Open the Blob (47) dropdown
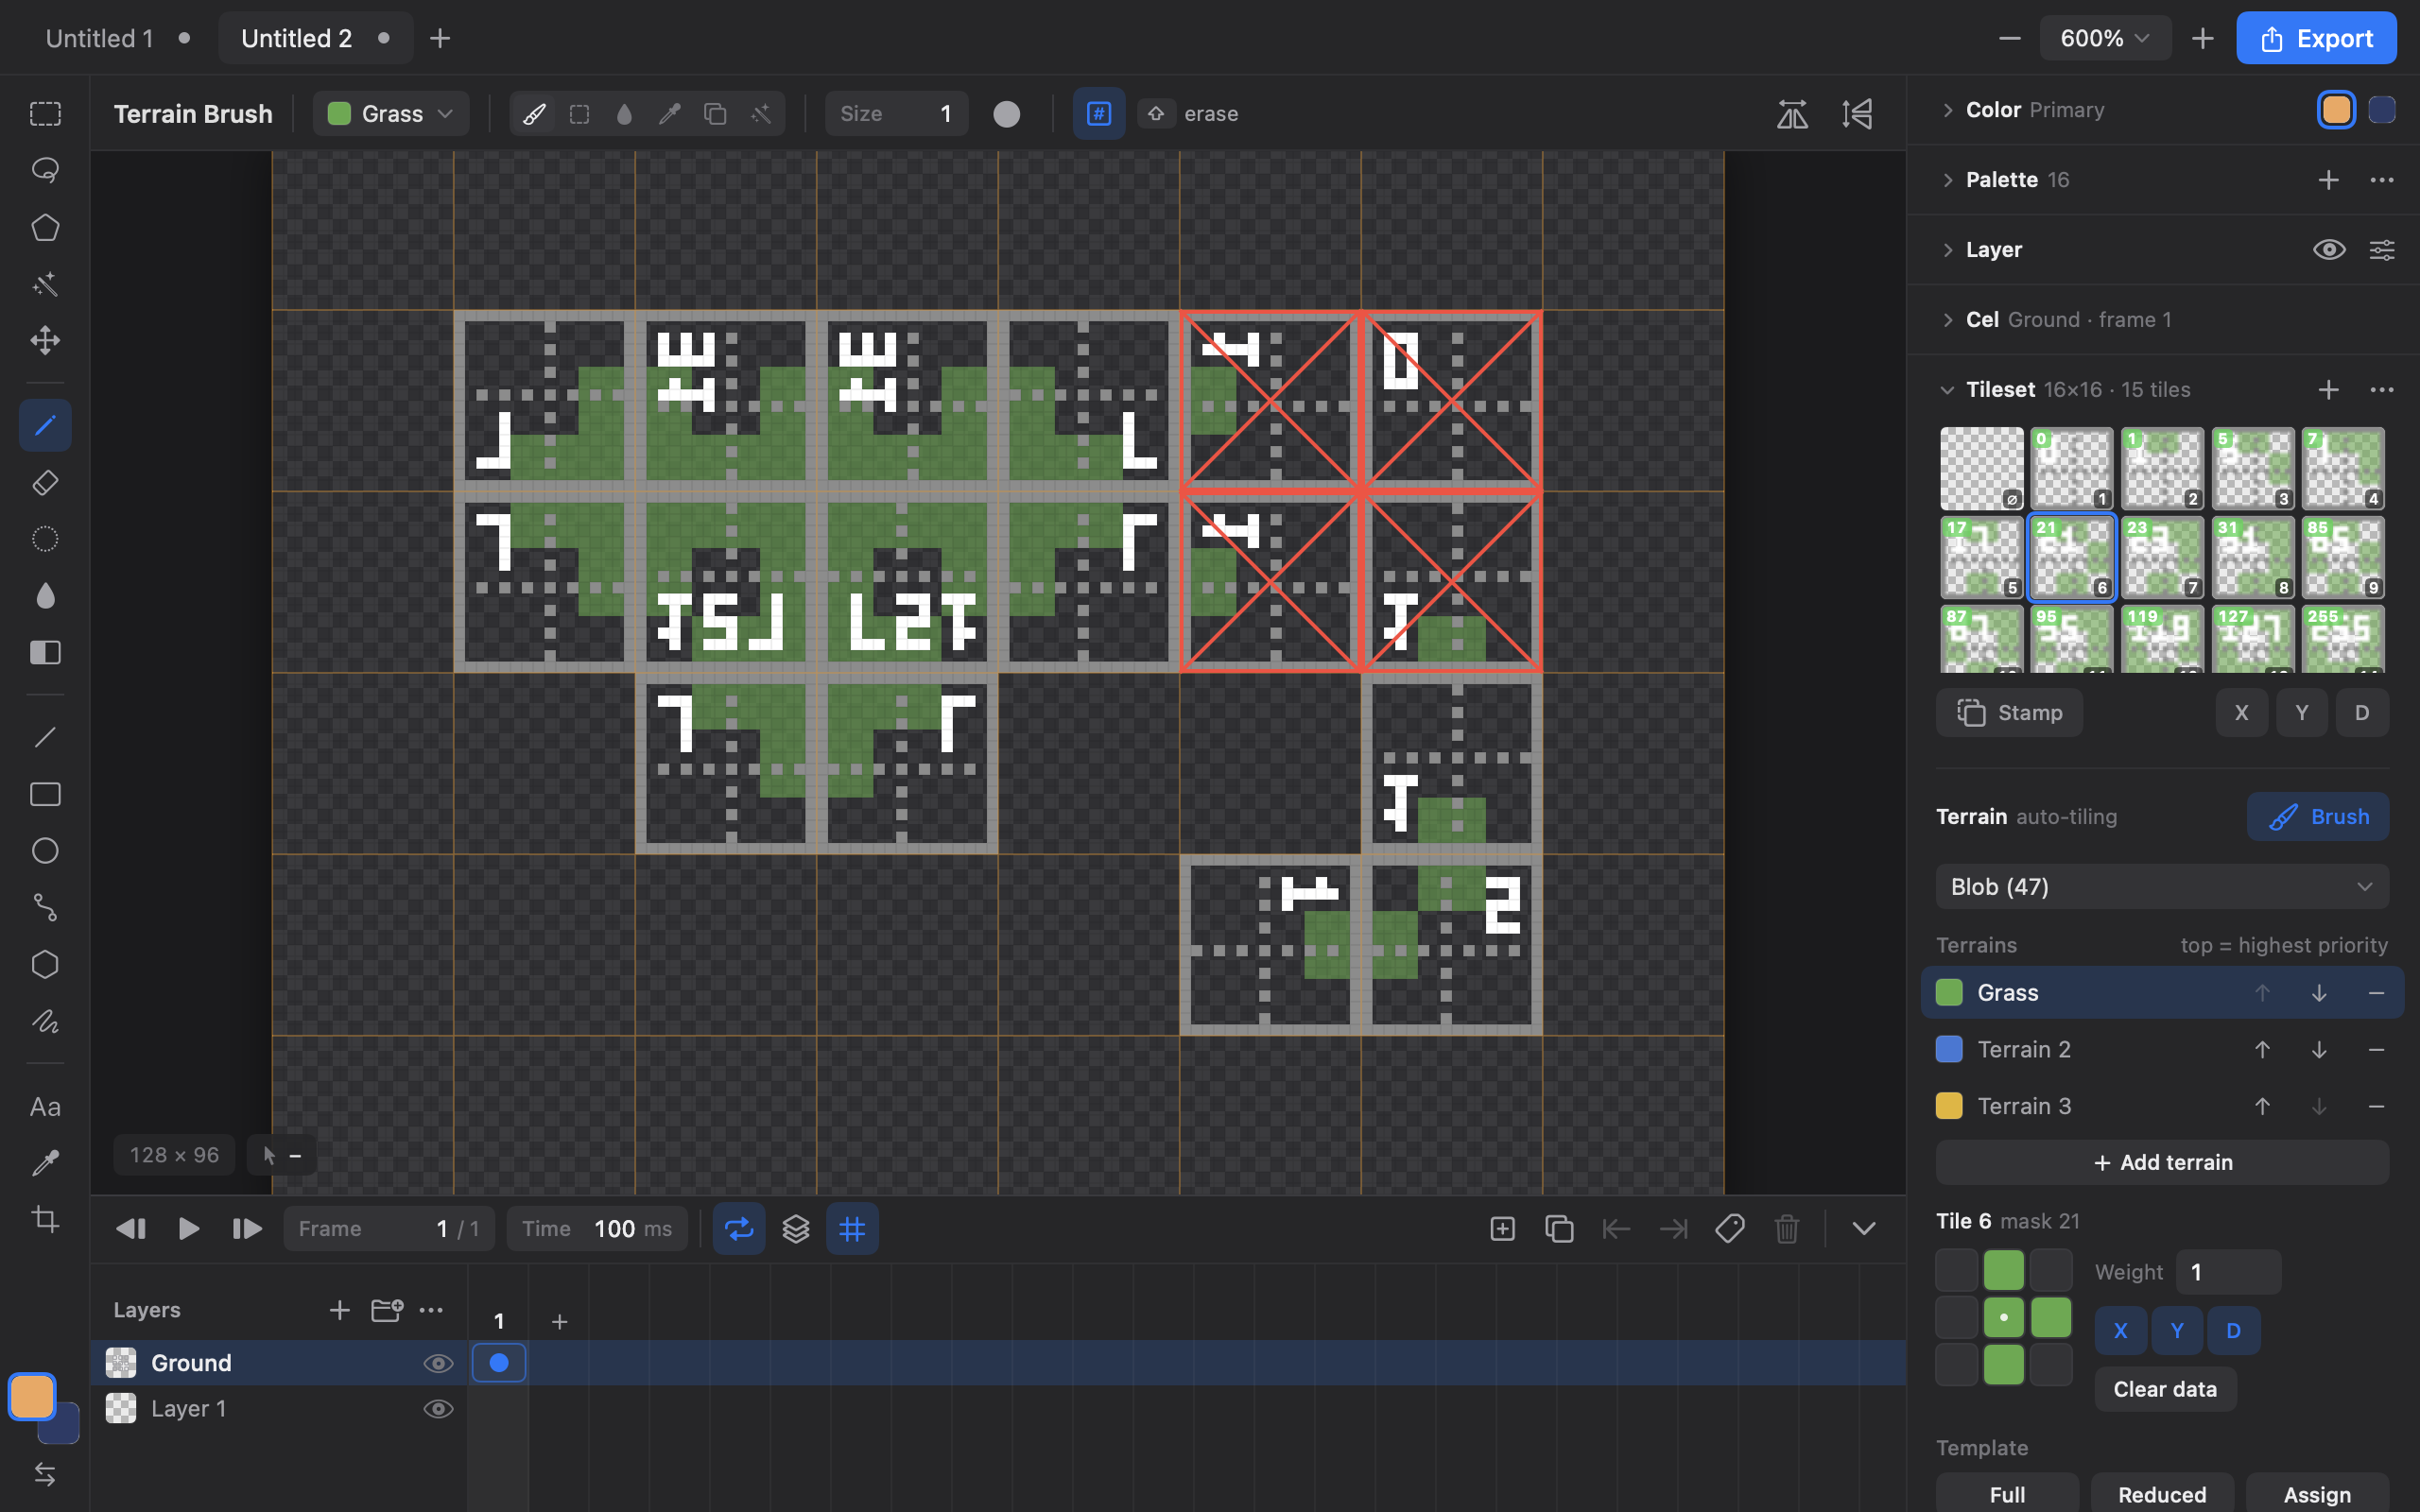 coord(2162,887)
